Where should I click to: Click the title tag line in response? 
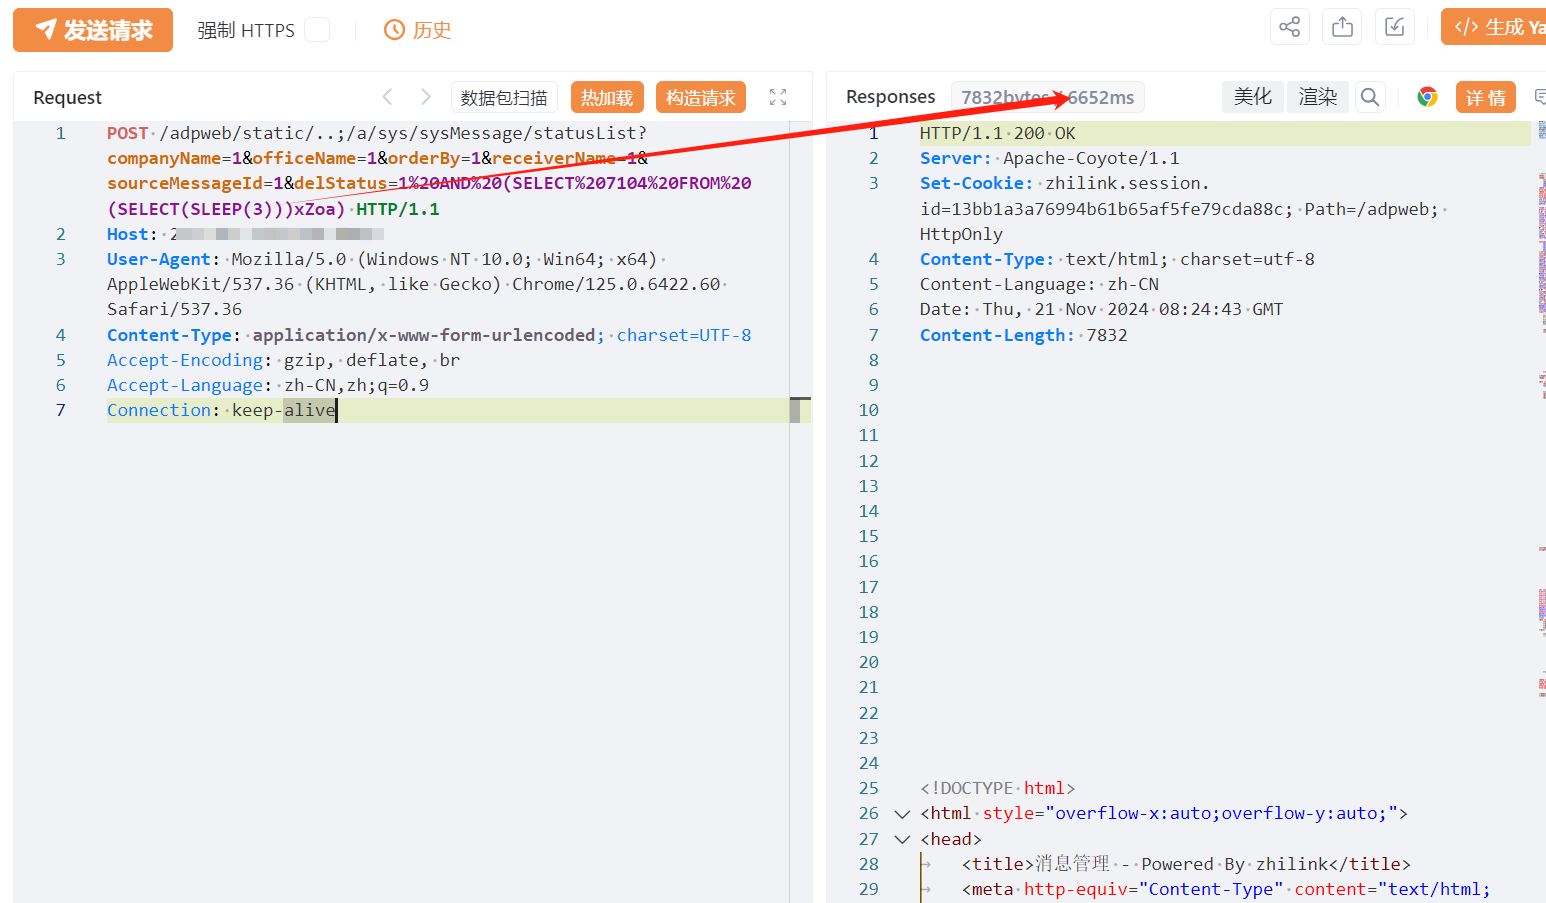pos(1186,864)
